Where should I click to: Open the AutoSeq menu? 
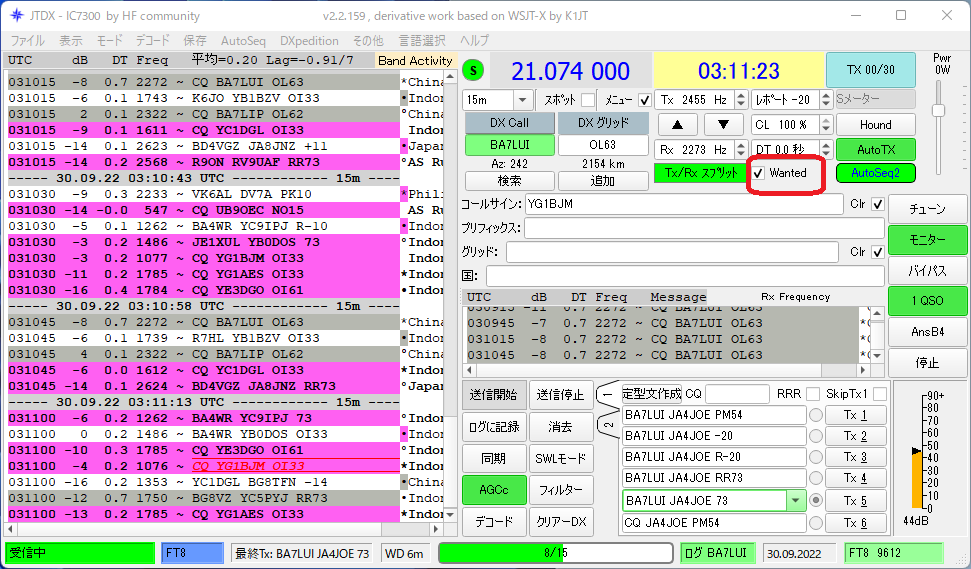click(x=243, y=40)
